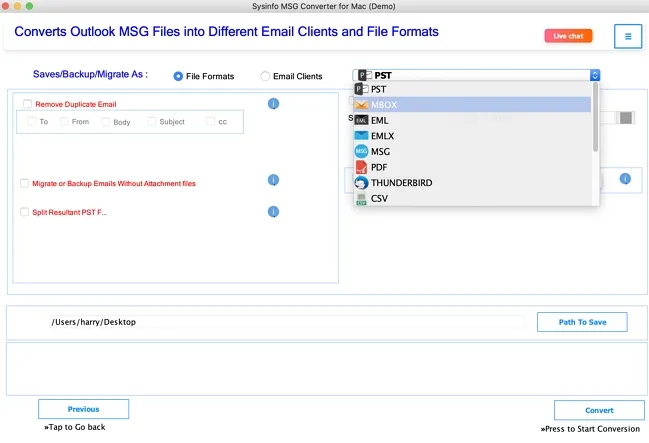
Task: Choose THUNDERBIRD option in dropdown list
Action: tap(472, 183)
